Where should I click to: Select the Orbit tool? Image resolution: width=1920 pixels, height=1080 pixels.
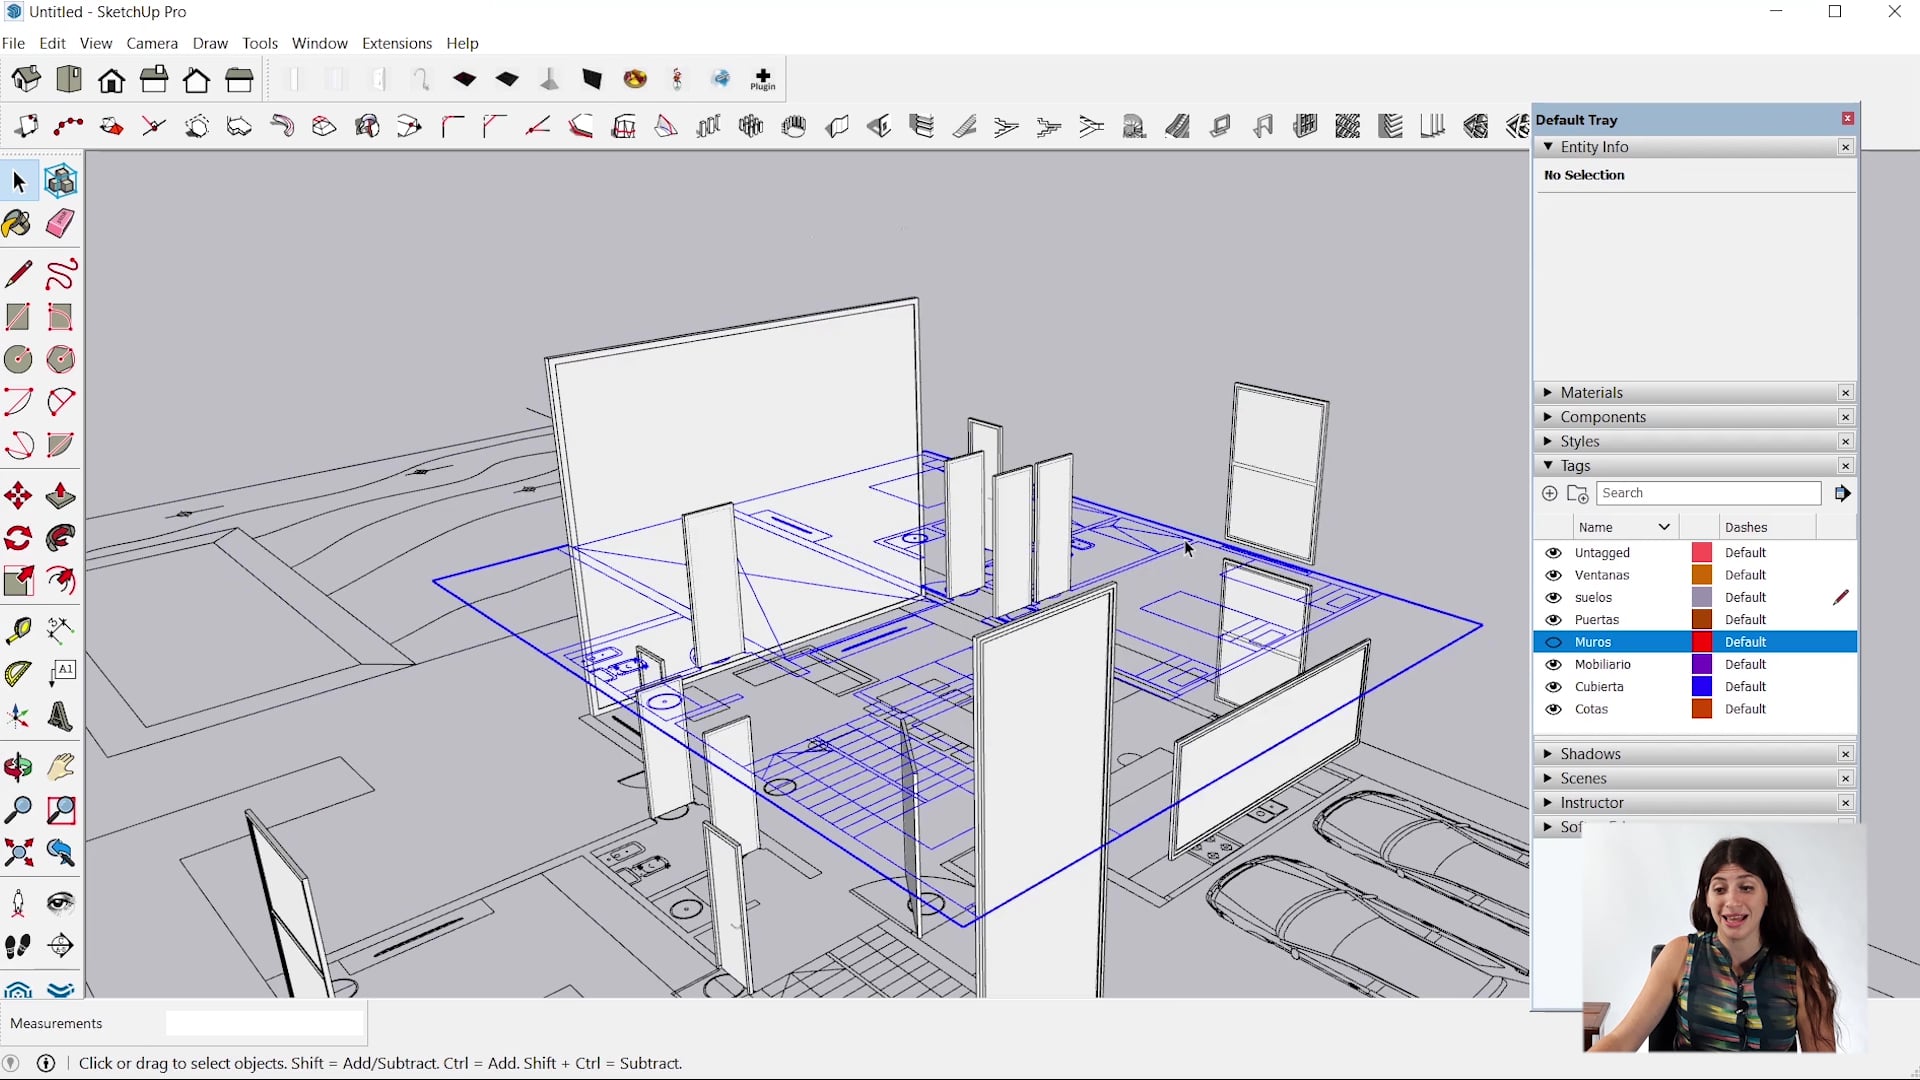click(17, 767)
